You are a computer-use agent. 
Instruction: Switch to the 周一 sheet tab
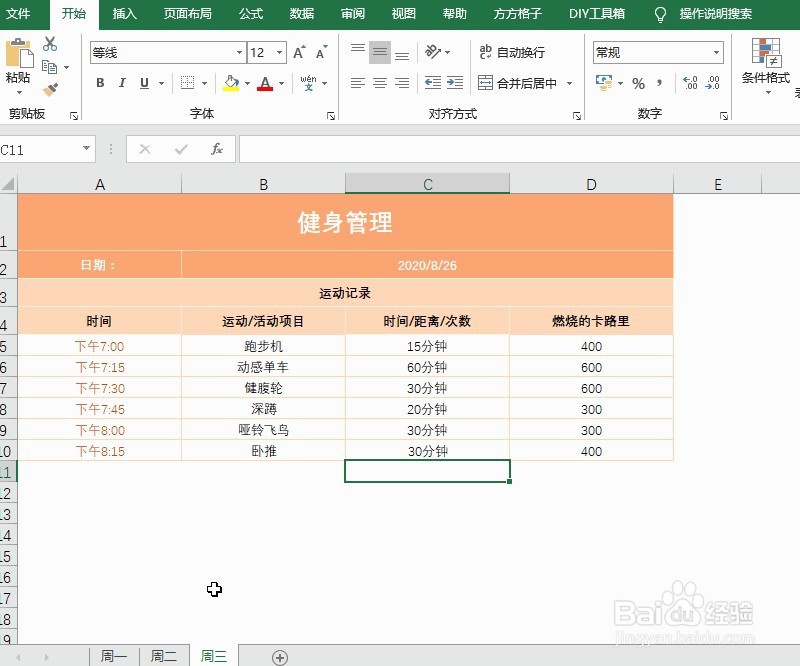[x=113, y=655]
